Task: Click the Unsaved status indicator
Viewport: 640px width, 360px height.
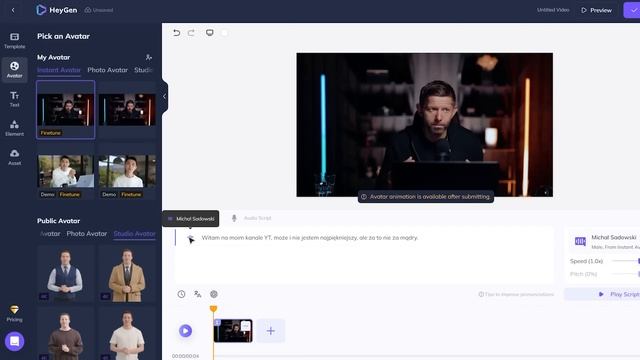Action: (x=99, y=10)
